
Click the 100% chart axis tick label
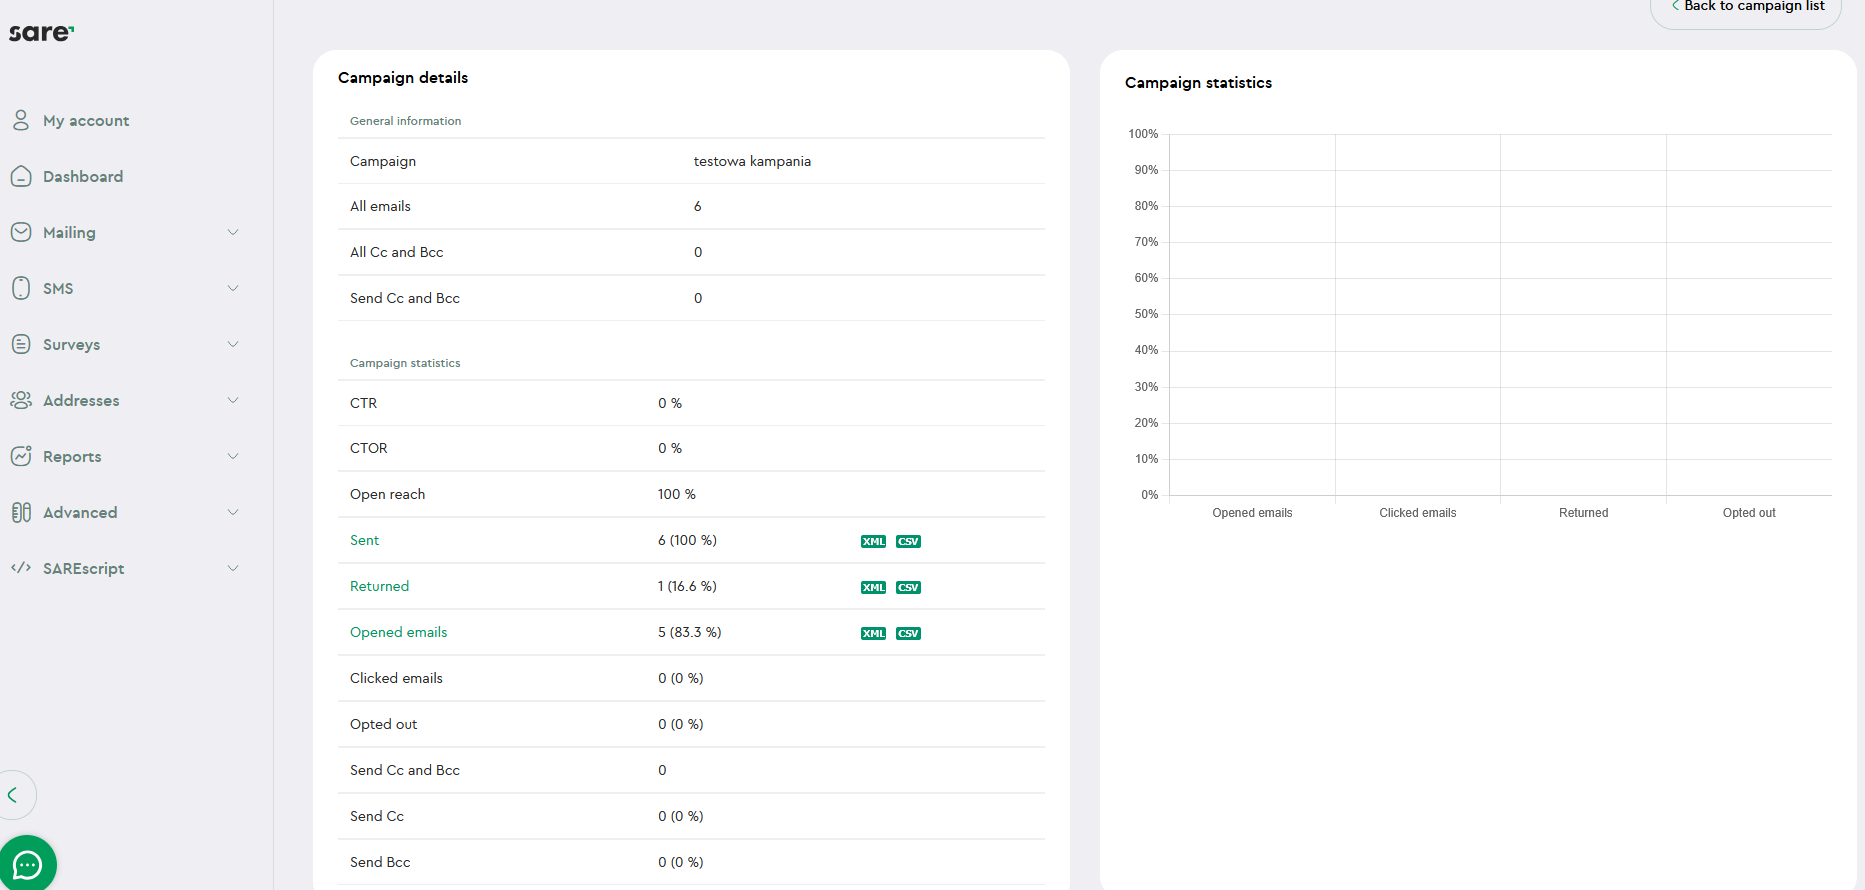click(x=1143, y=134)
